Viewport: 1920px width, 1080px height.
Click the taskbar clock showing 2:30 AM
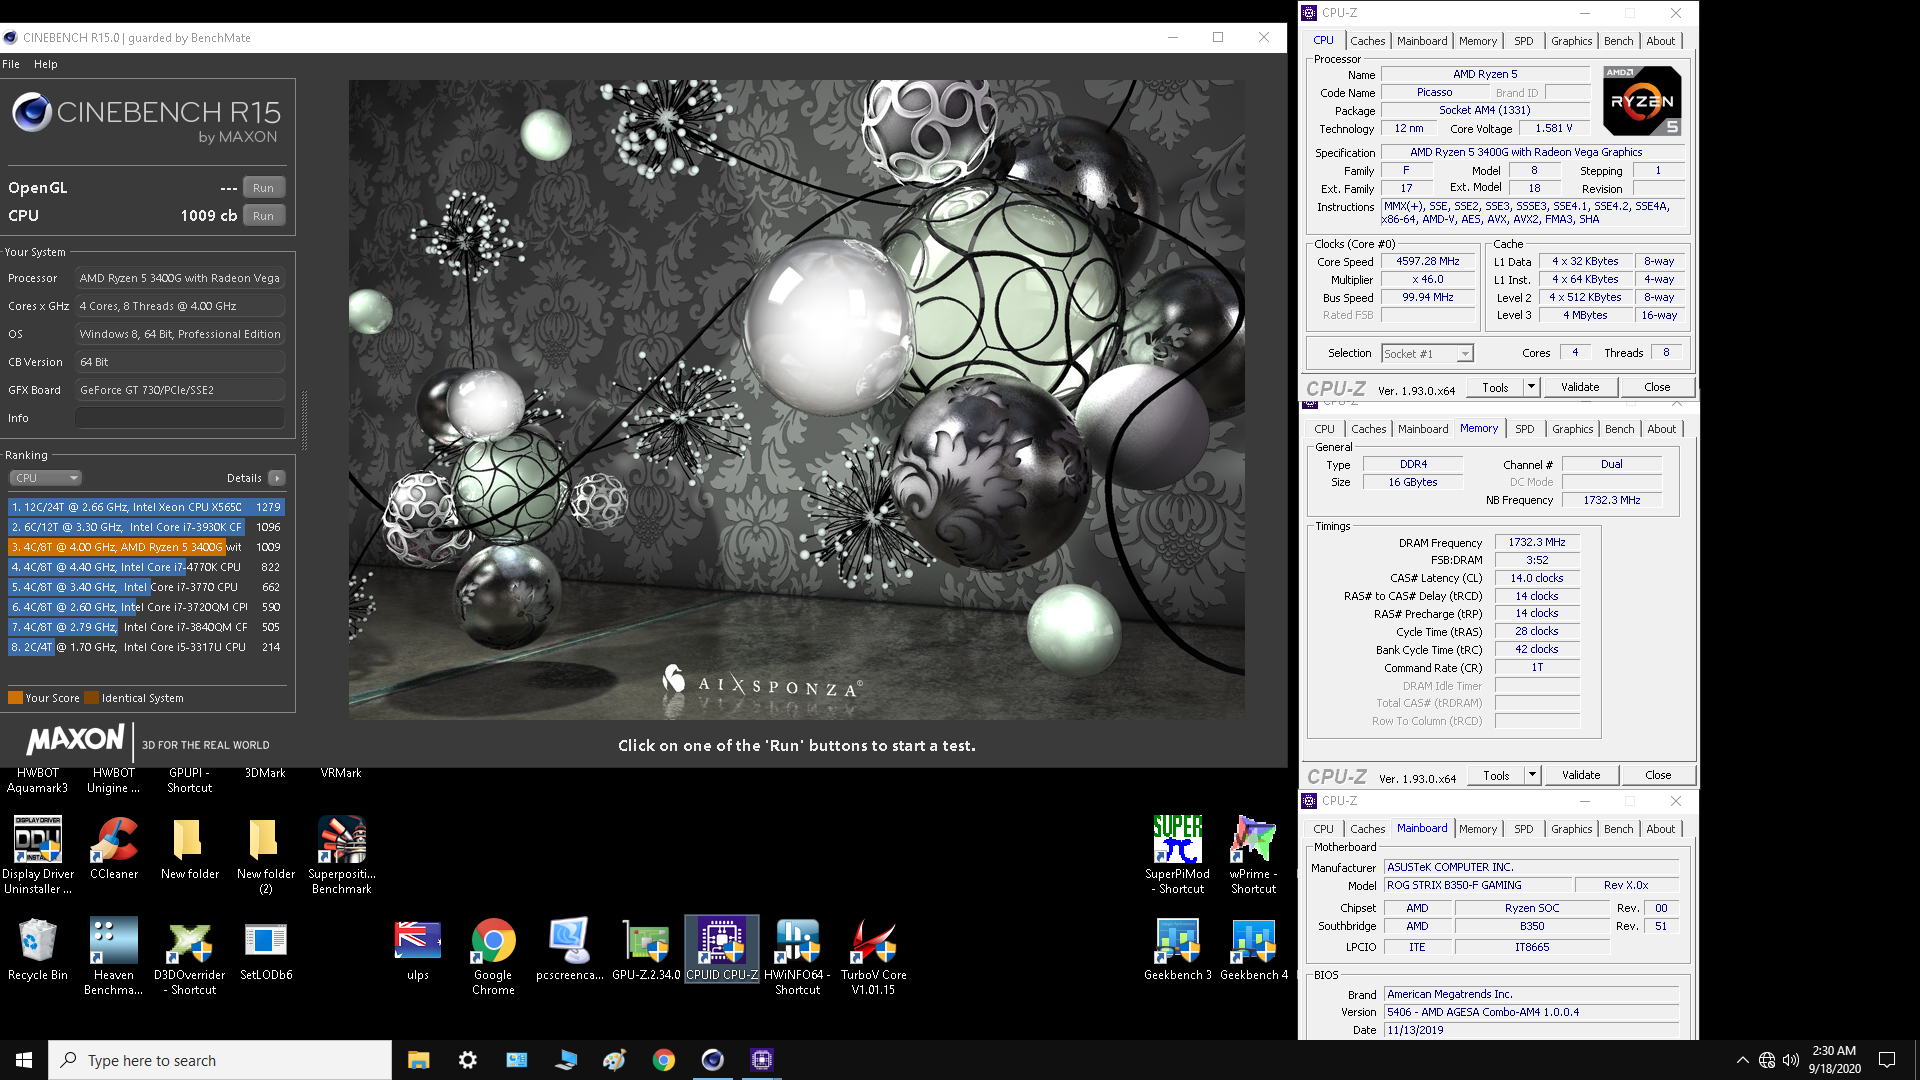[x=1834, y=1060]
